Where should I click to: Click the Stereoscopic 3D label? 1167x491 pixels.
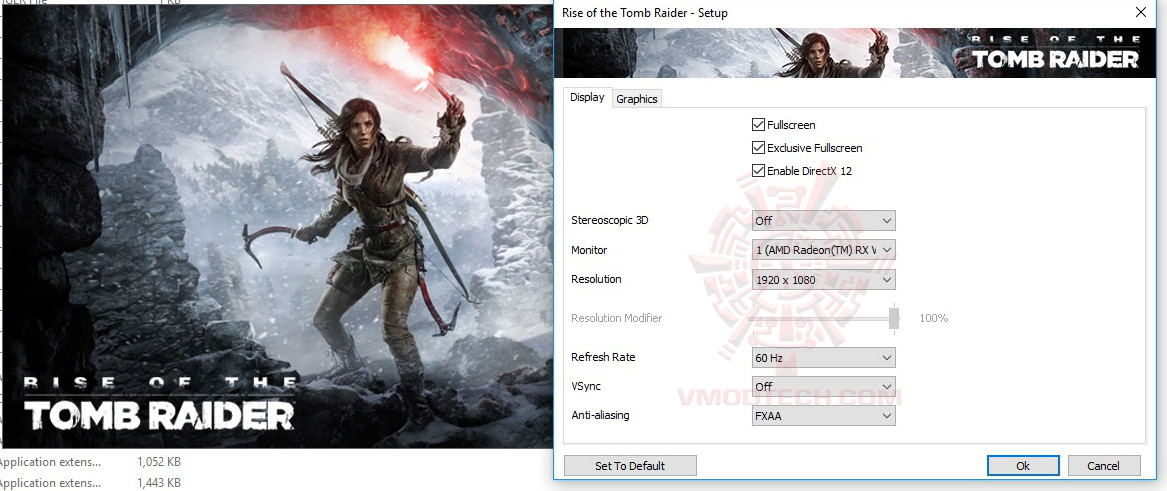coord(610,220)
